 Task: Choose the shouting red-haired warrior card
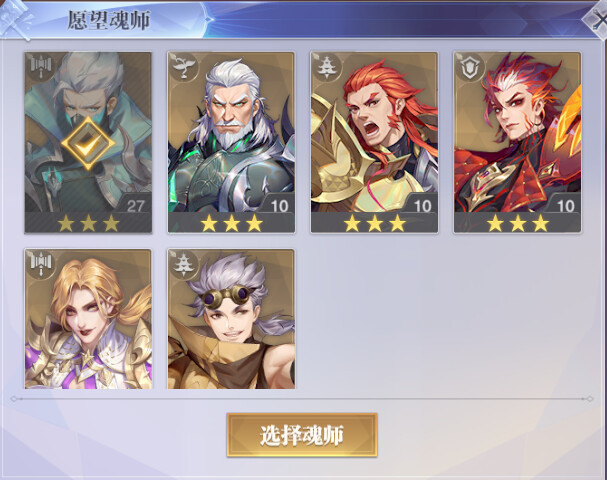[x=374, y=142]
